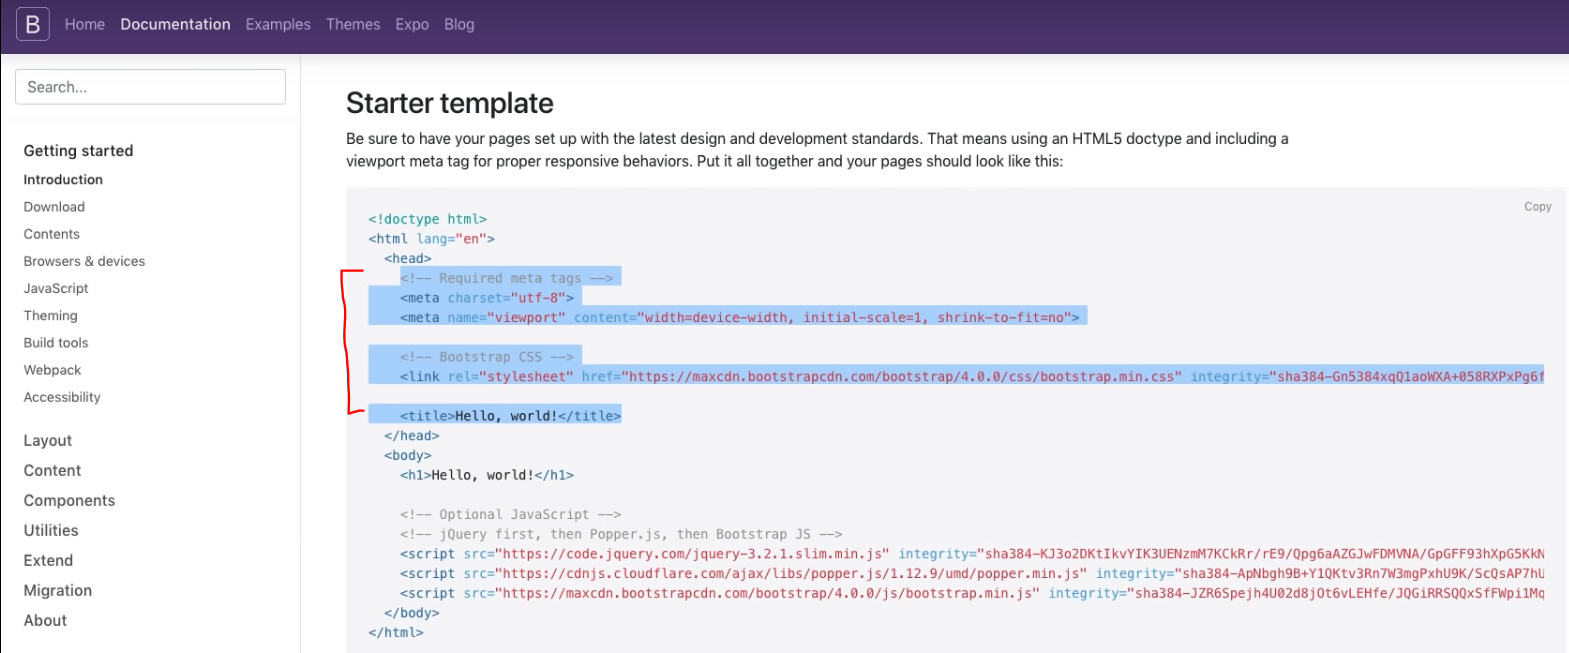
Task: Expand the Extend sidebar section
Action: point(48,561)
